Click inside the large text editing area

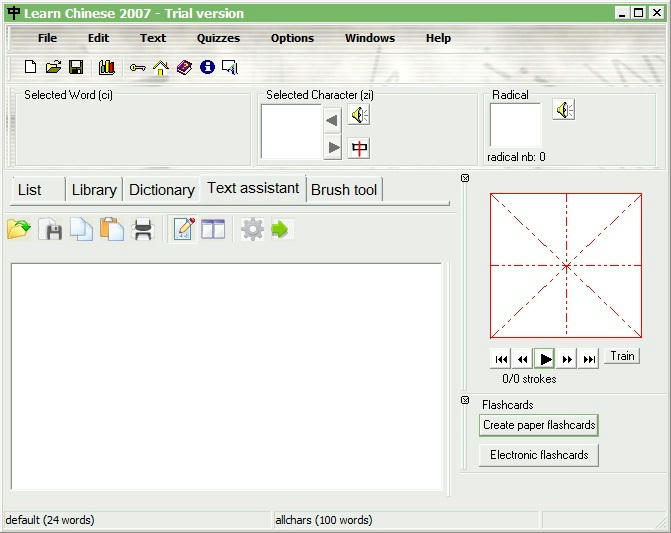[226, 376]
